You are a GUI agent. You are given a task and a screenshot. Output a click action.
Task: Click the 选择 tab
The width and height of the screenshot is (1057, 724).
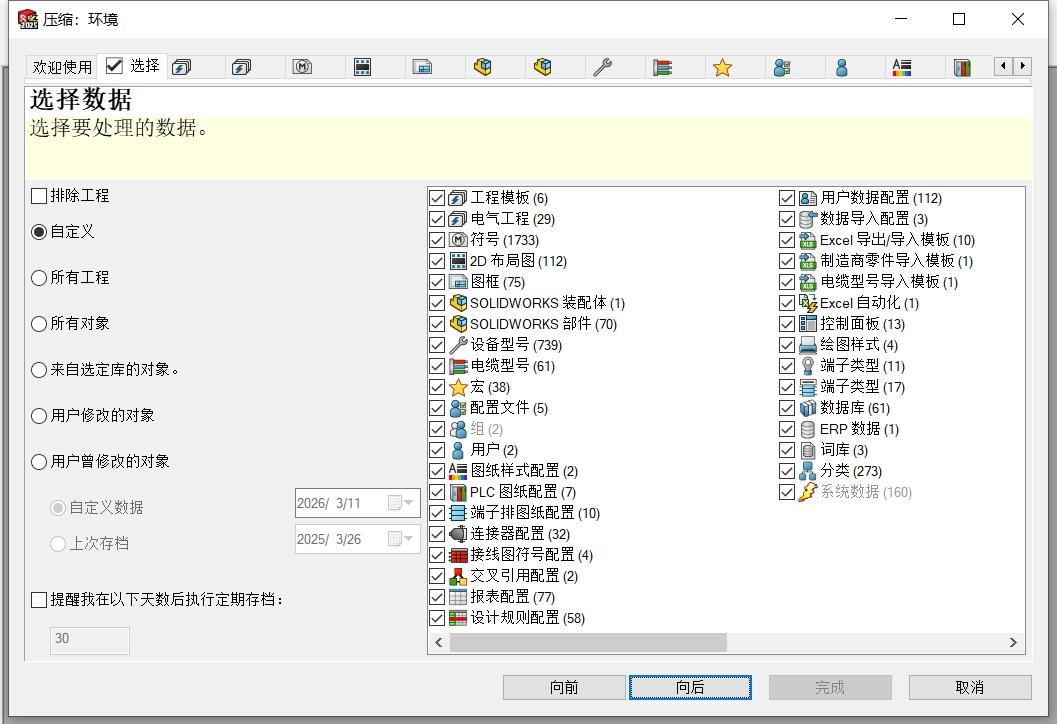133,66
